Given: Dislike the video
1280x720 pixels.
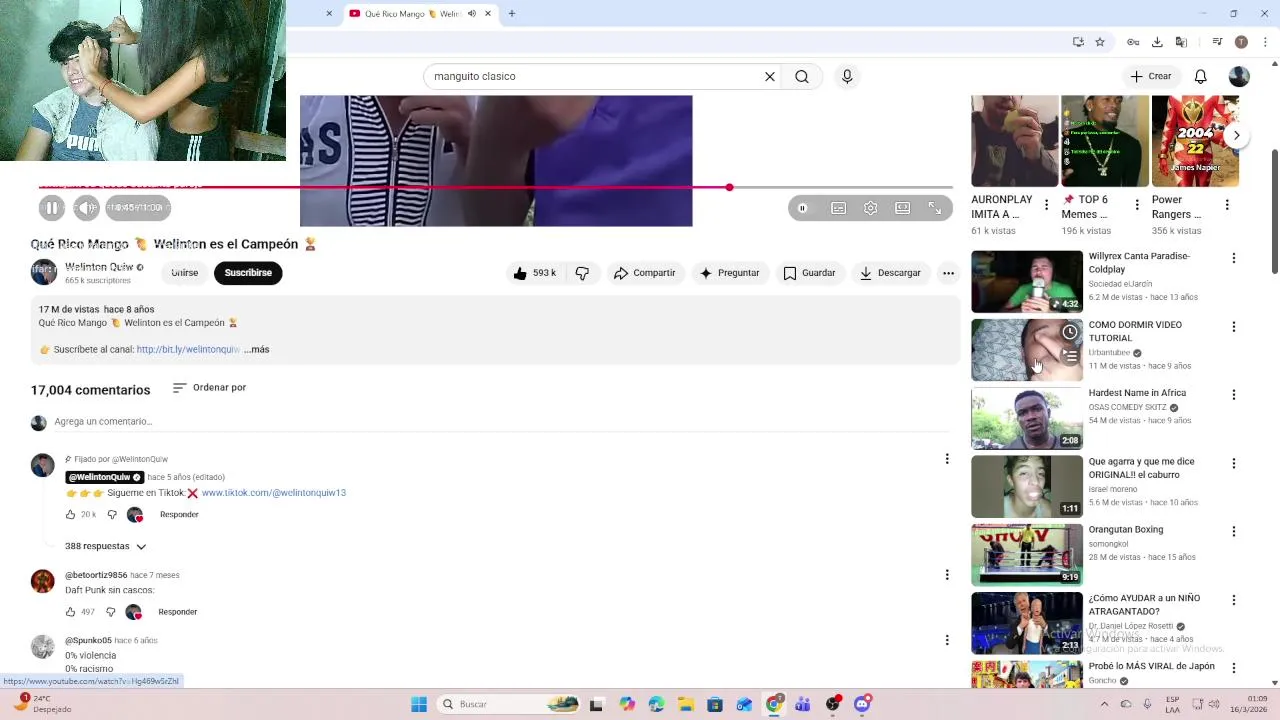Looking at the screenshot, I should pos(582,273).
